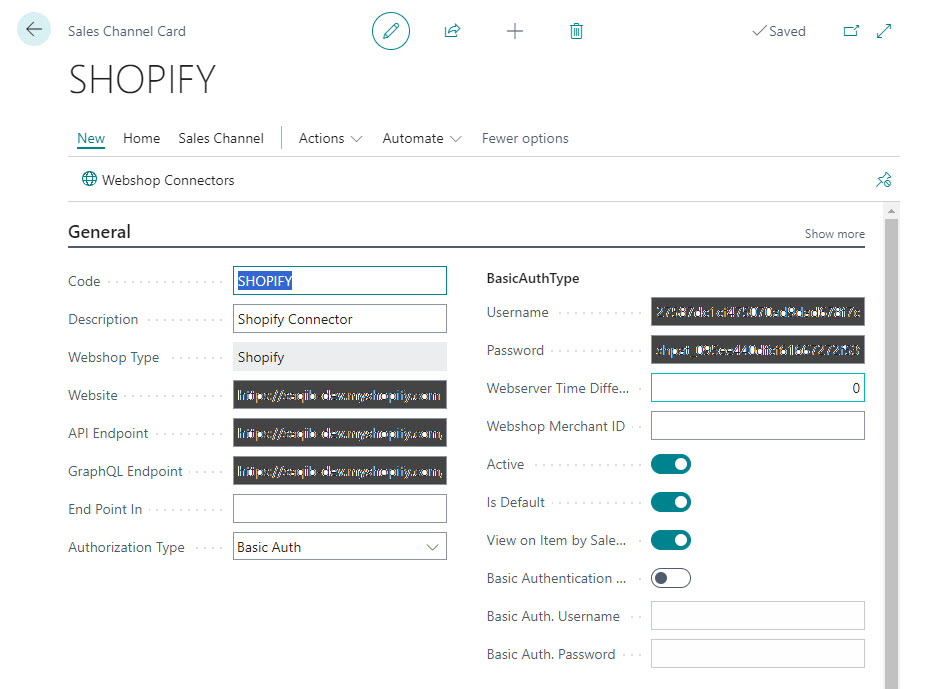932x689 pixels.
Task: Click the expand to full screen icon
Action: 884,31
